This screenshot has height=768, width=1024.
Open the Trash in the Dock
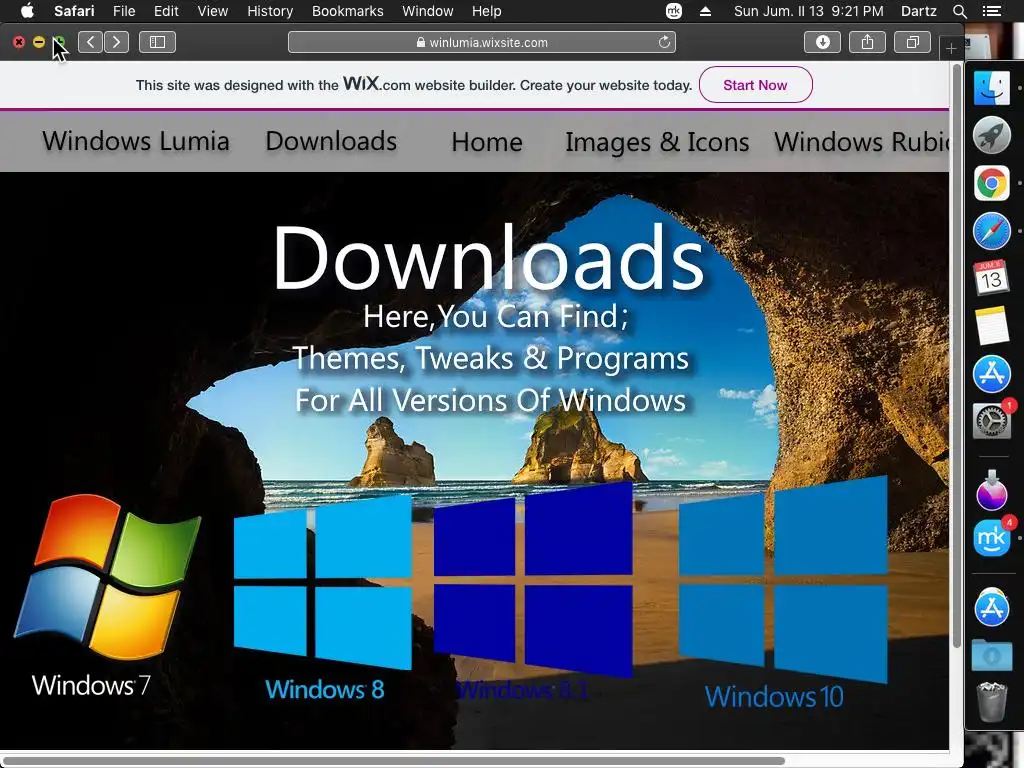pyautogui.click(x=991, y=701)
